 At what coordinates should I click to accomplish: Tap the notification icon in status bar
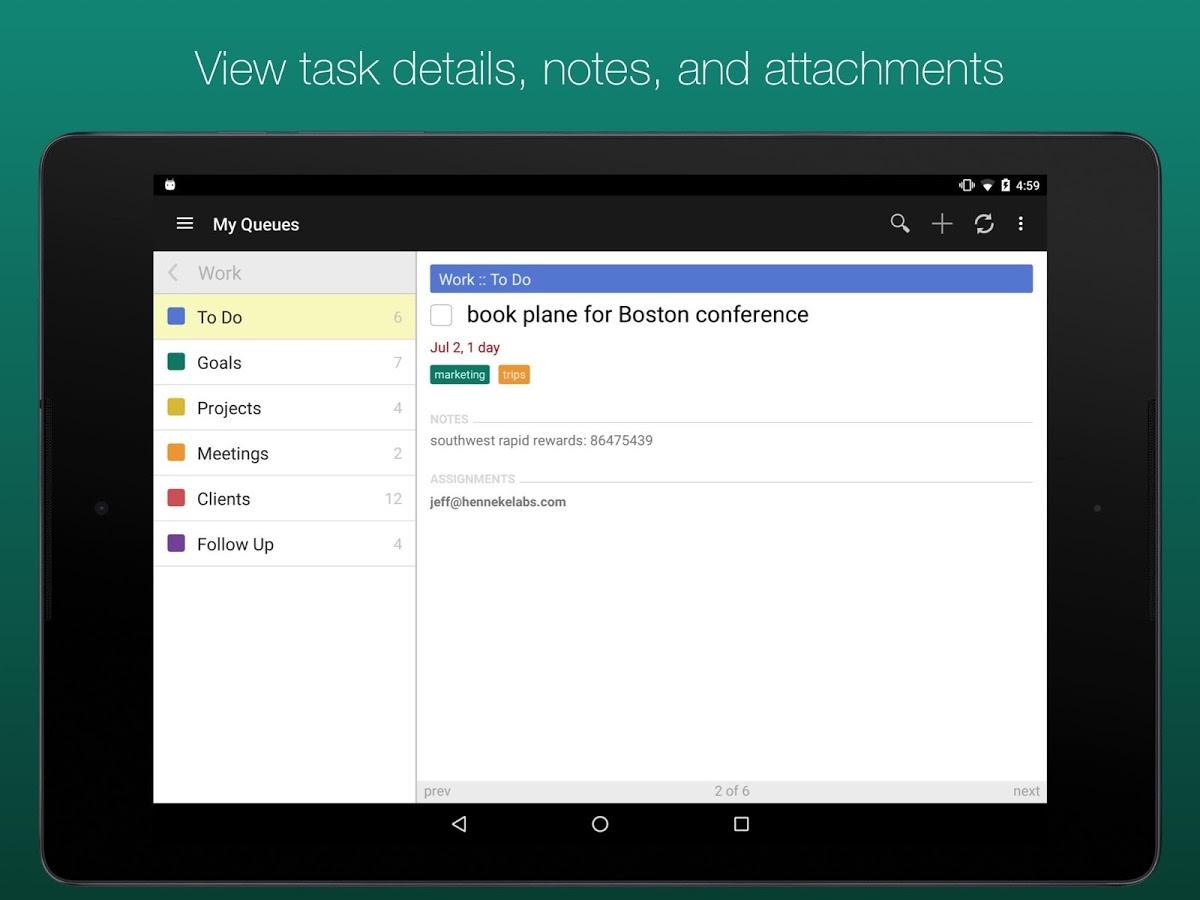tap(170, 185)
